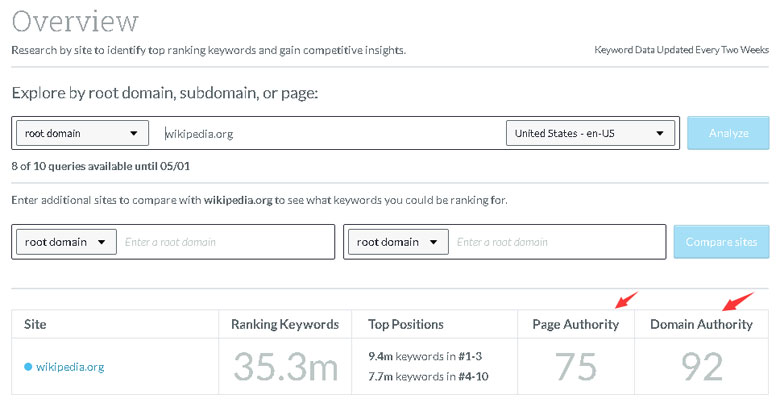This screenshot has height=407, width=780.
Task: Click the Domain Authority score 92
Action: [701, 368]
